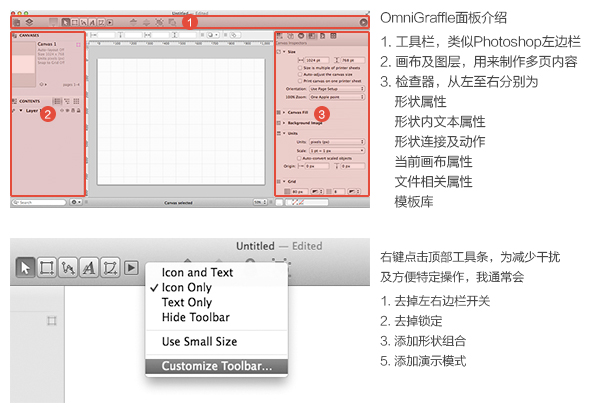Toggle inspectors button at toolbar far end
This screenshot has width=590, height=413.
pyautogui.click(x=363, y=22)
